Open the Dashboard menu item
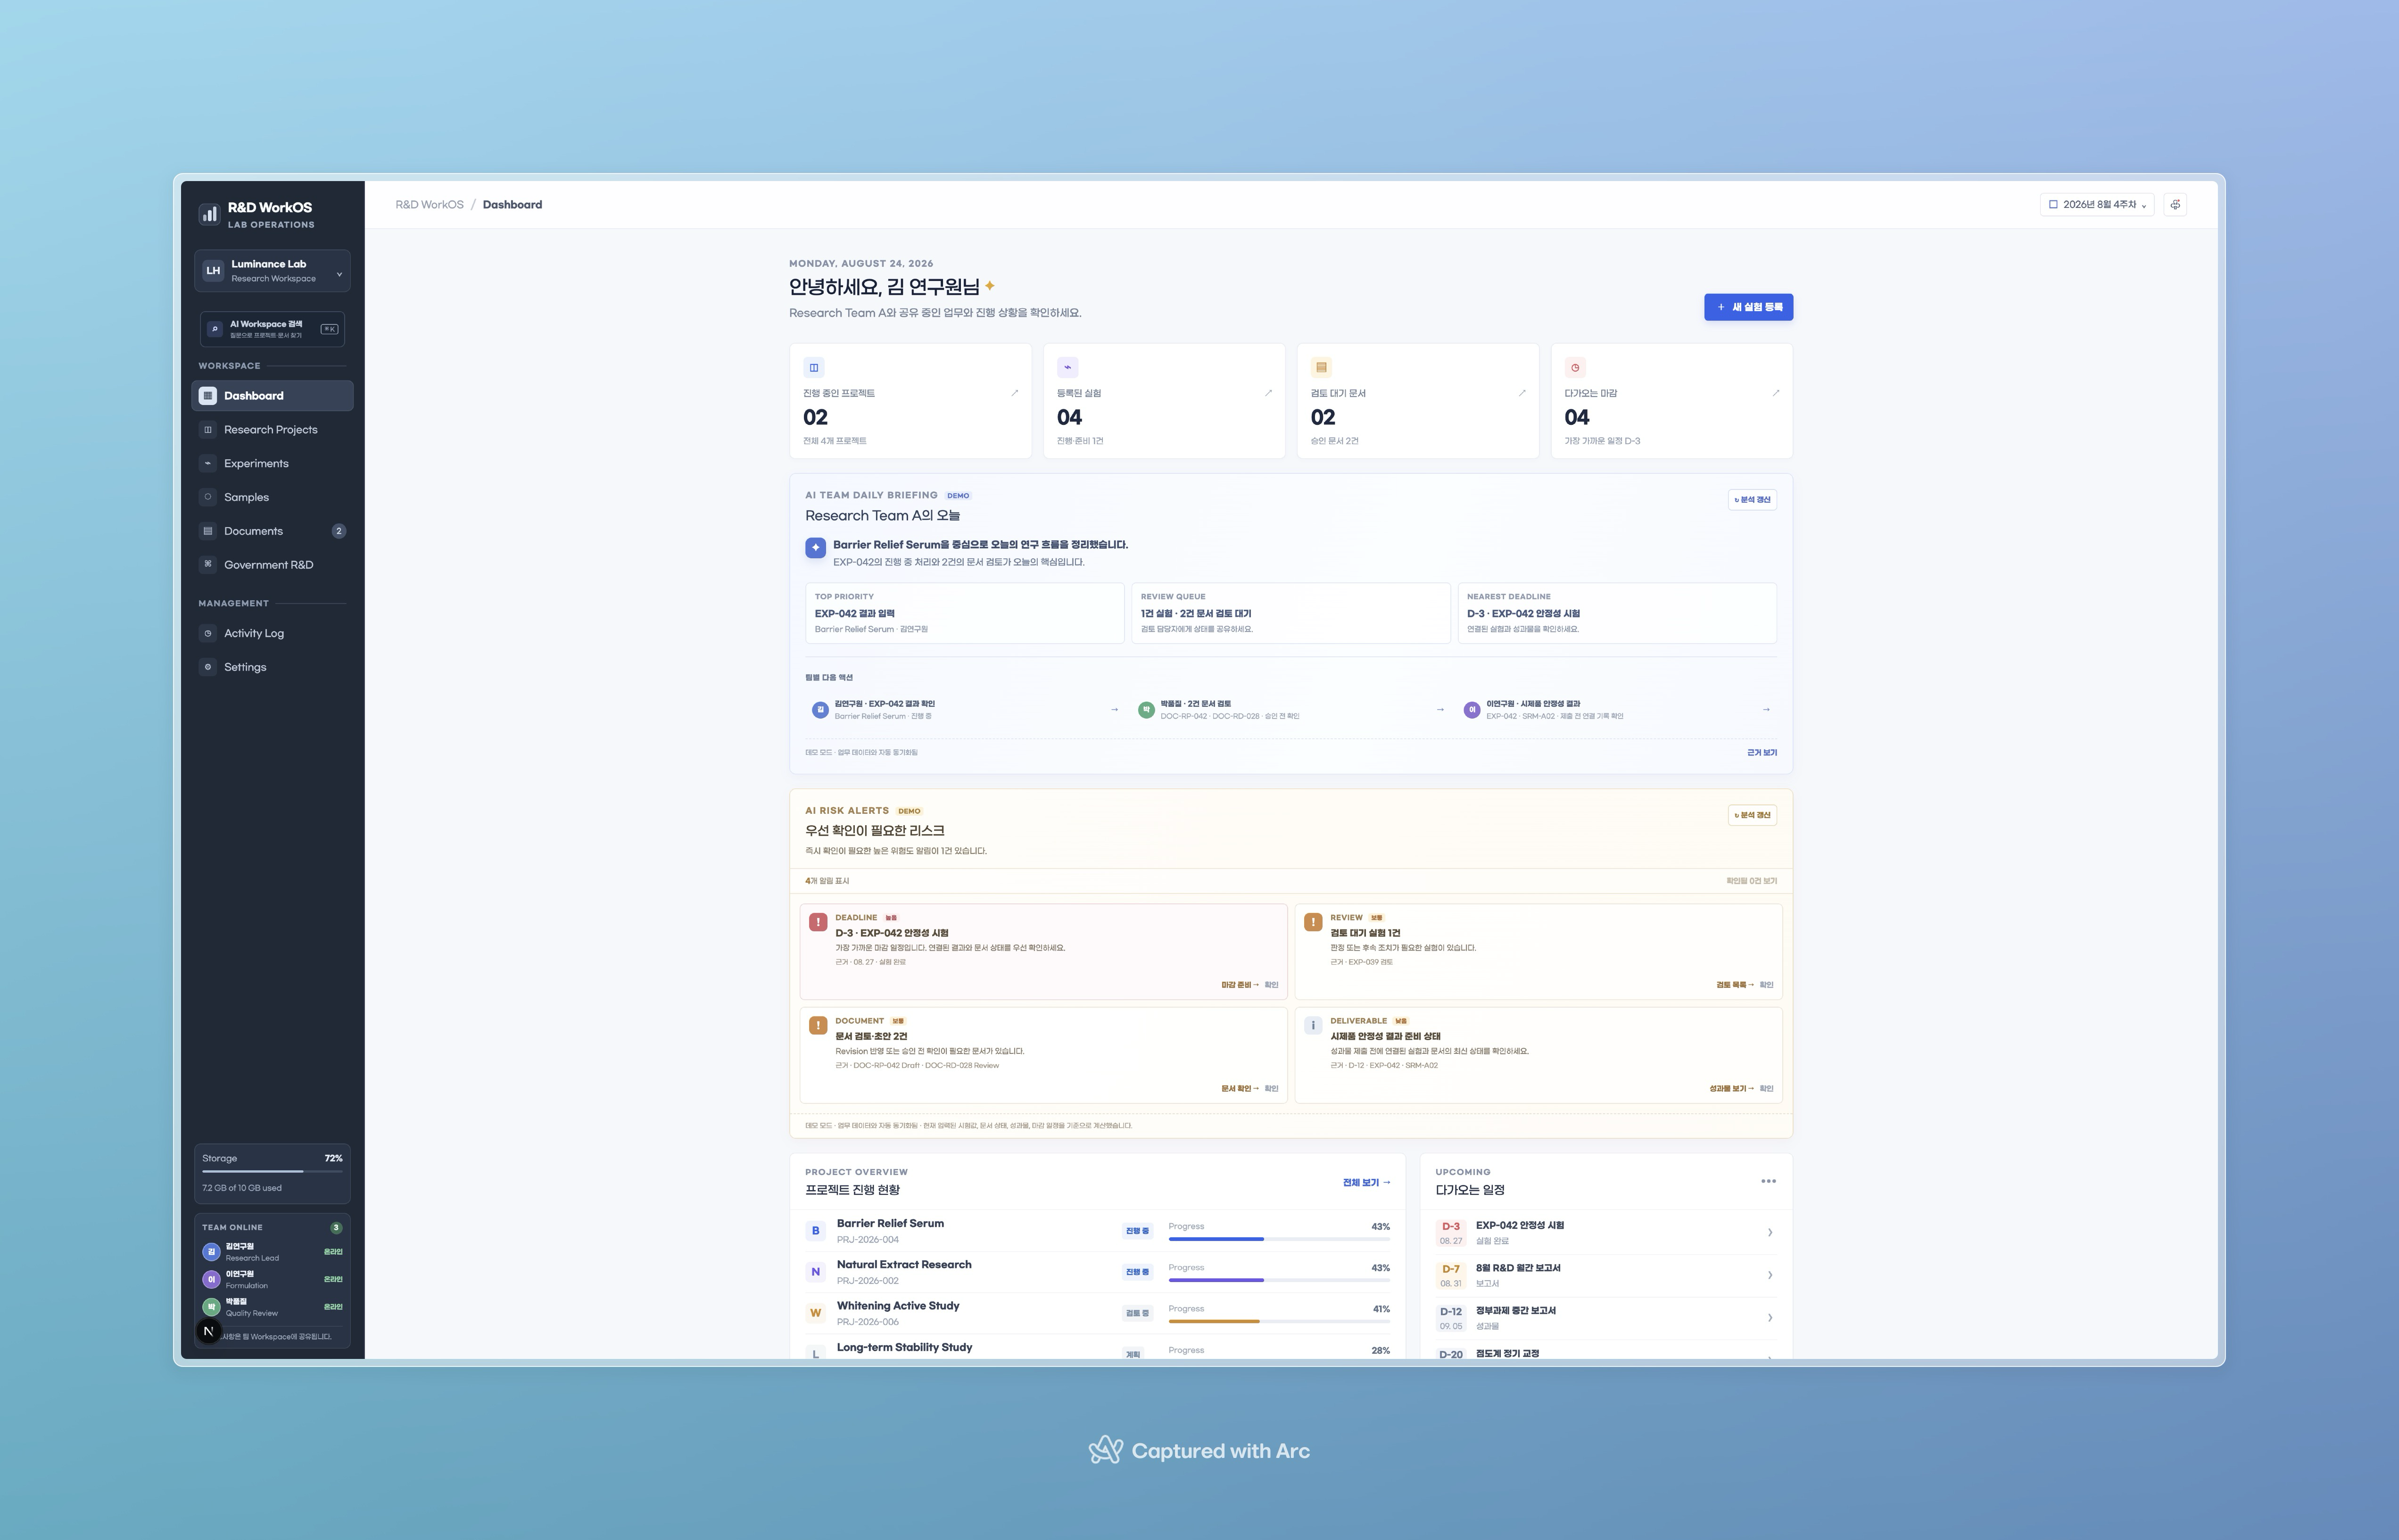 [272, 396]
